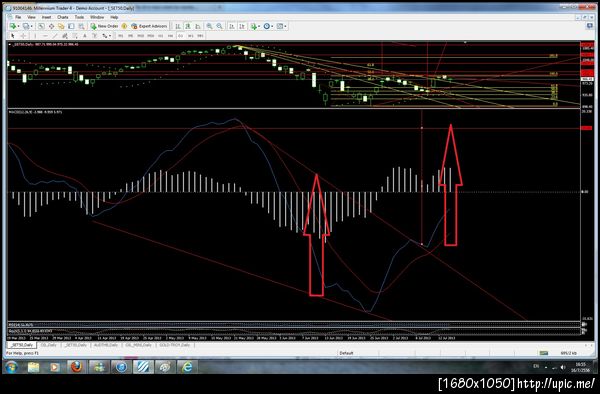Switch to the AUDTHB,Daily chart tab
Screen dimensions: 600x394
(x=107, y=345)
